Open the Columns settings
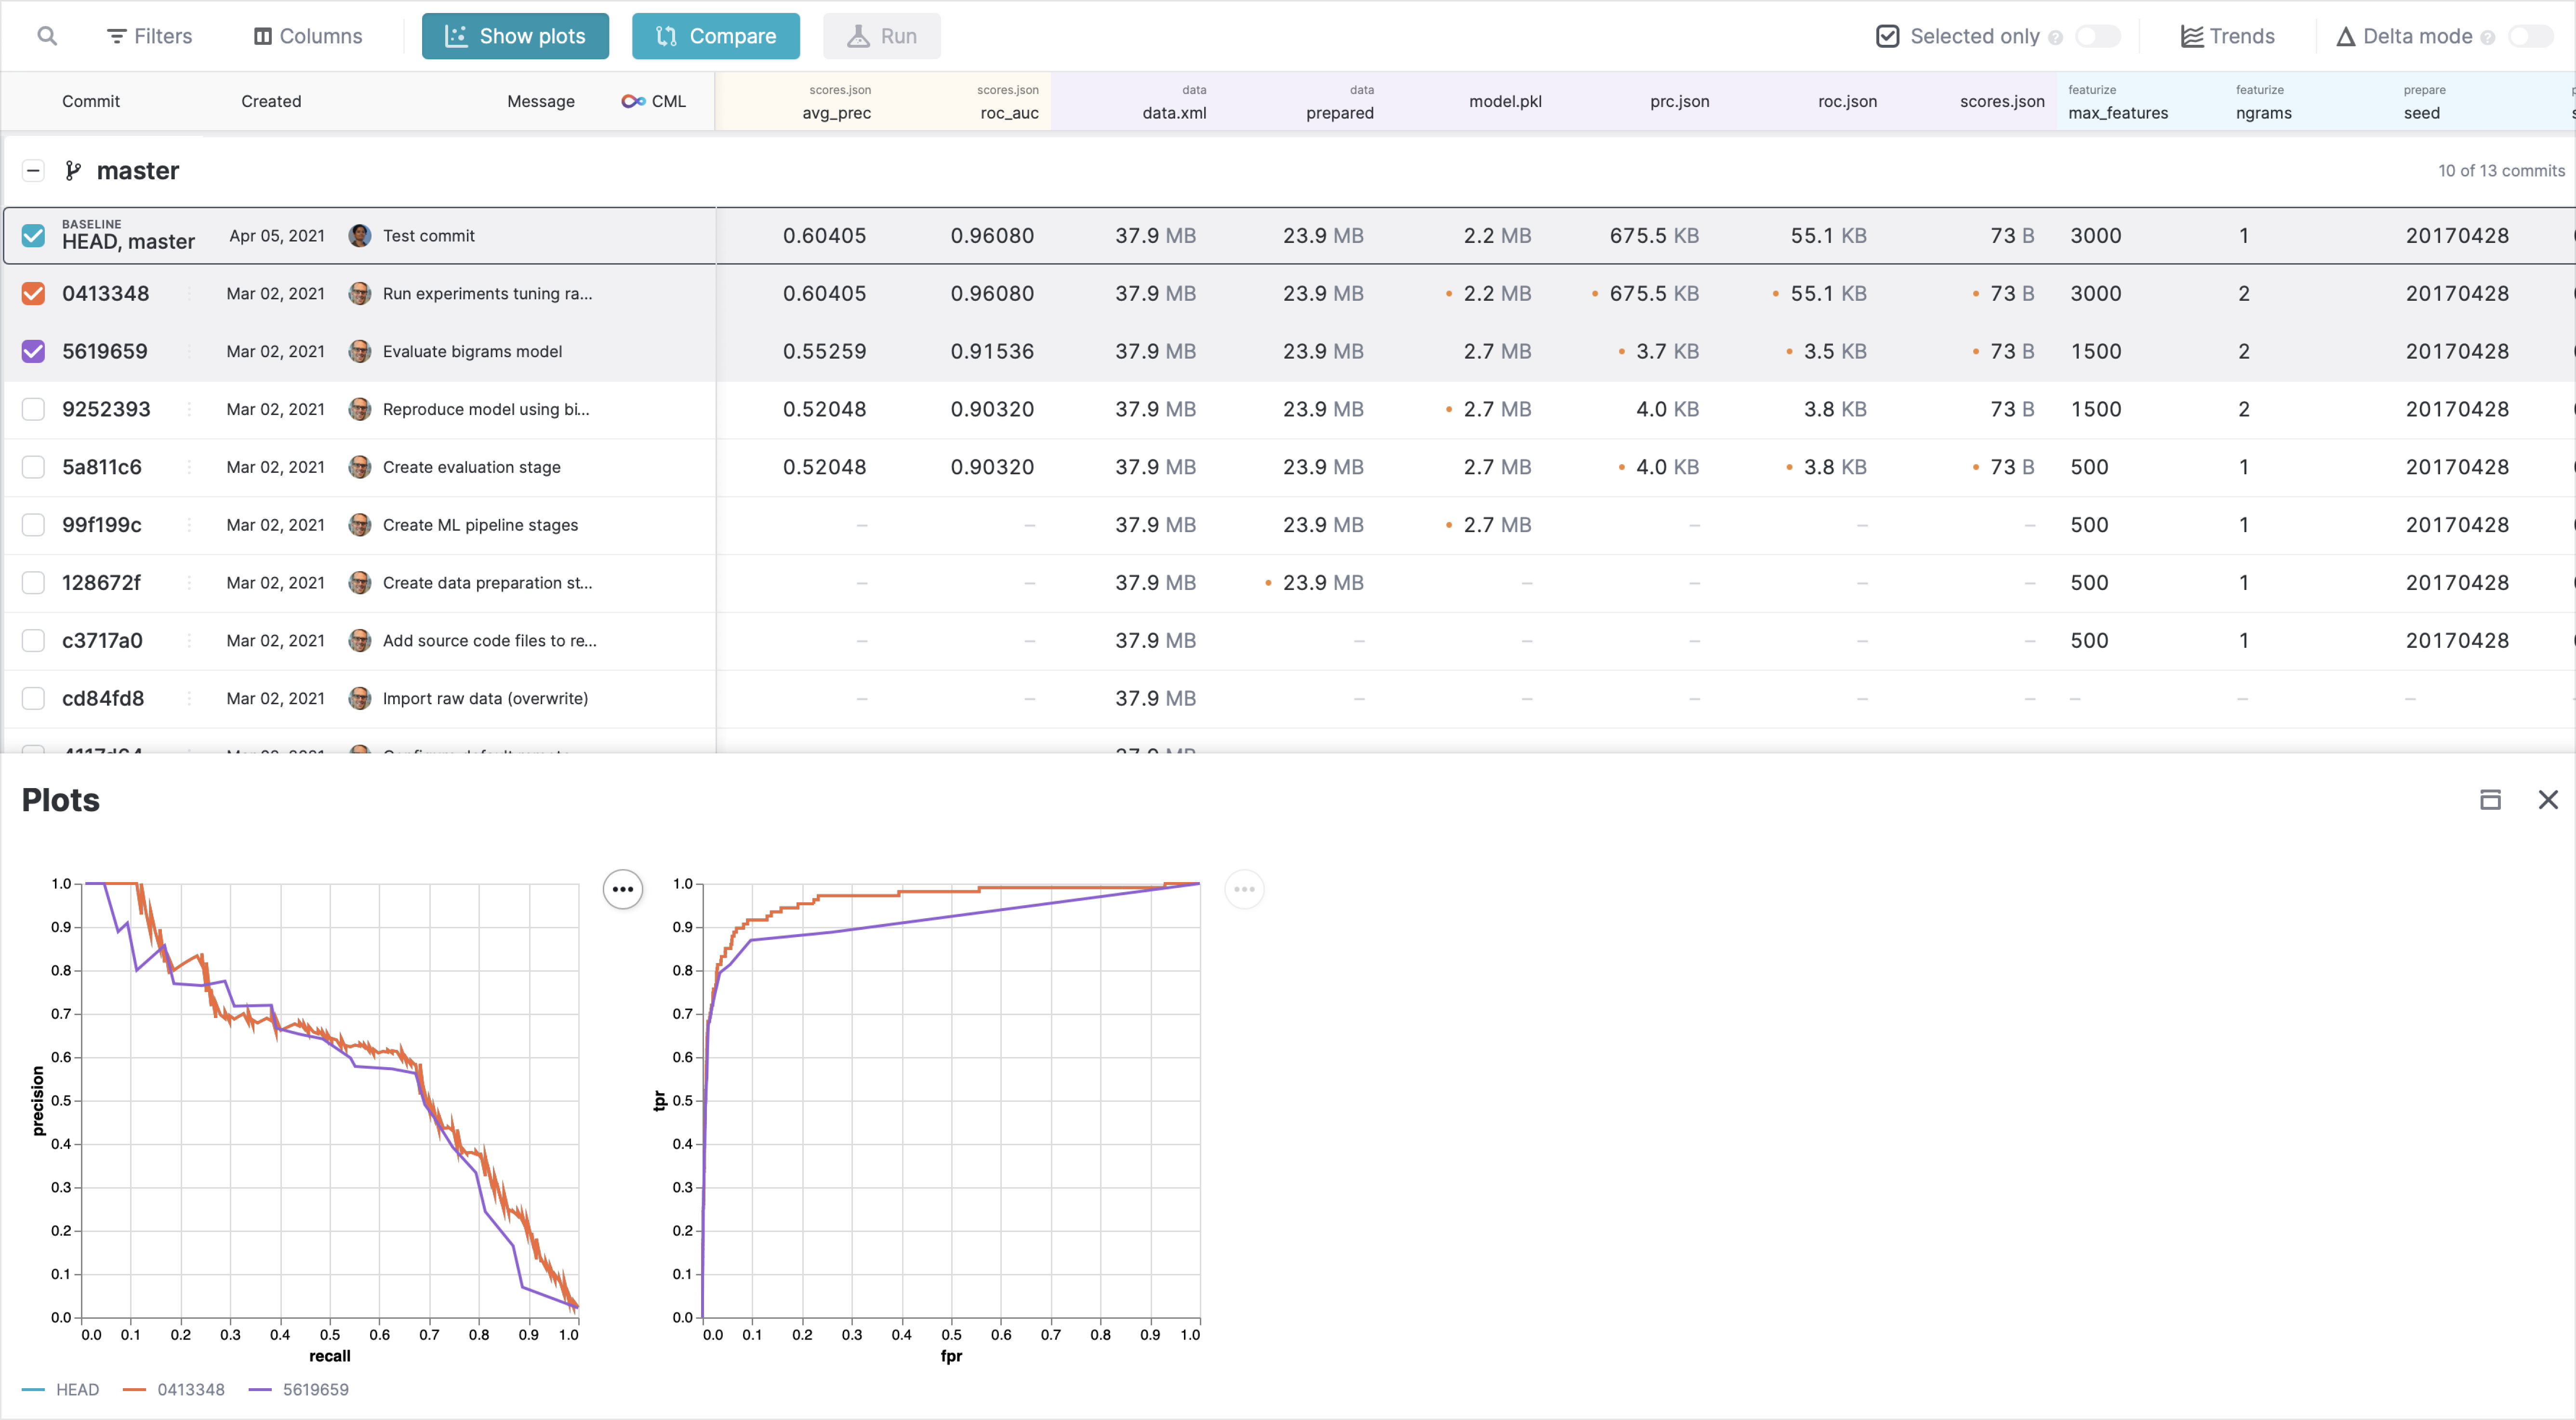This screenshot has width=2576, height=1420. 308,36
